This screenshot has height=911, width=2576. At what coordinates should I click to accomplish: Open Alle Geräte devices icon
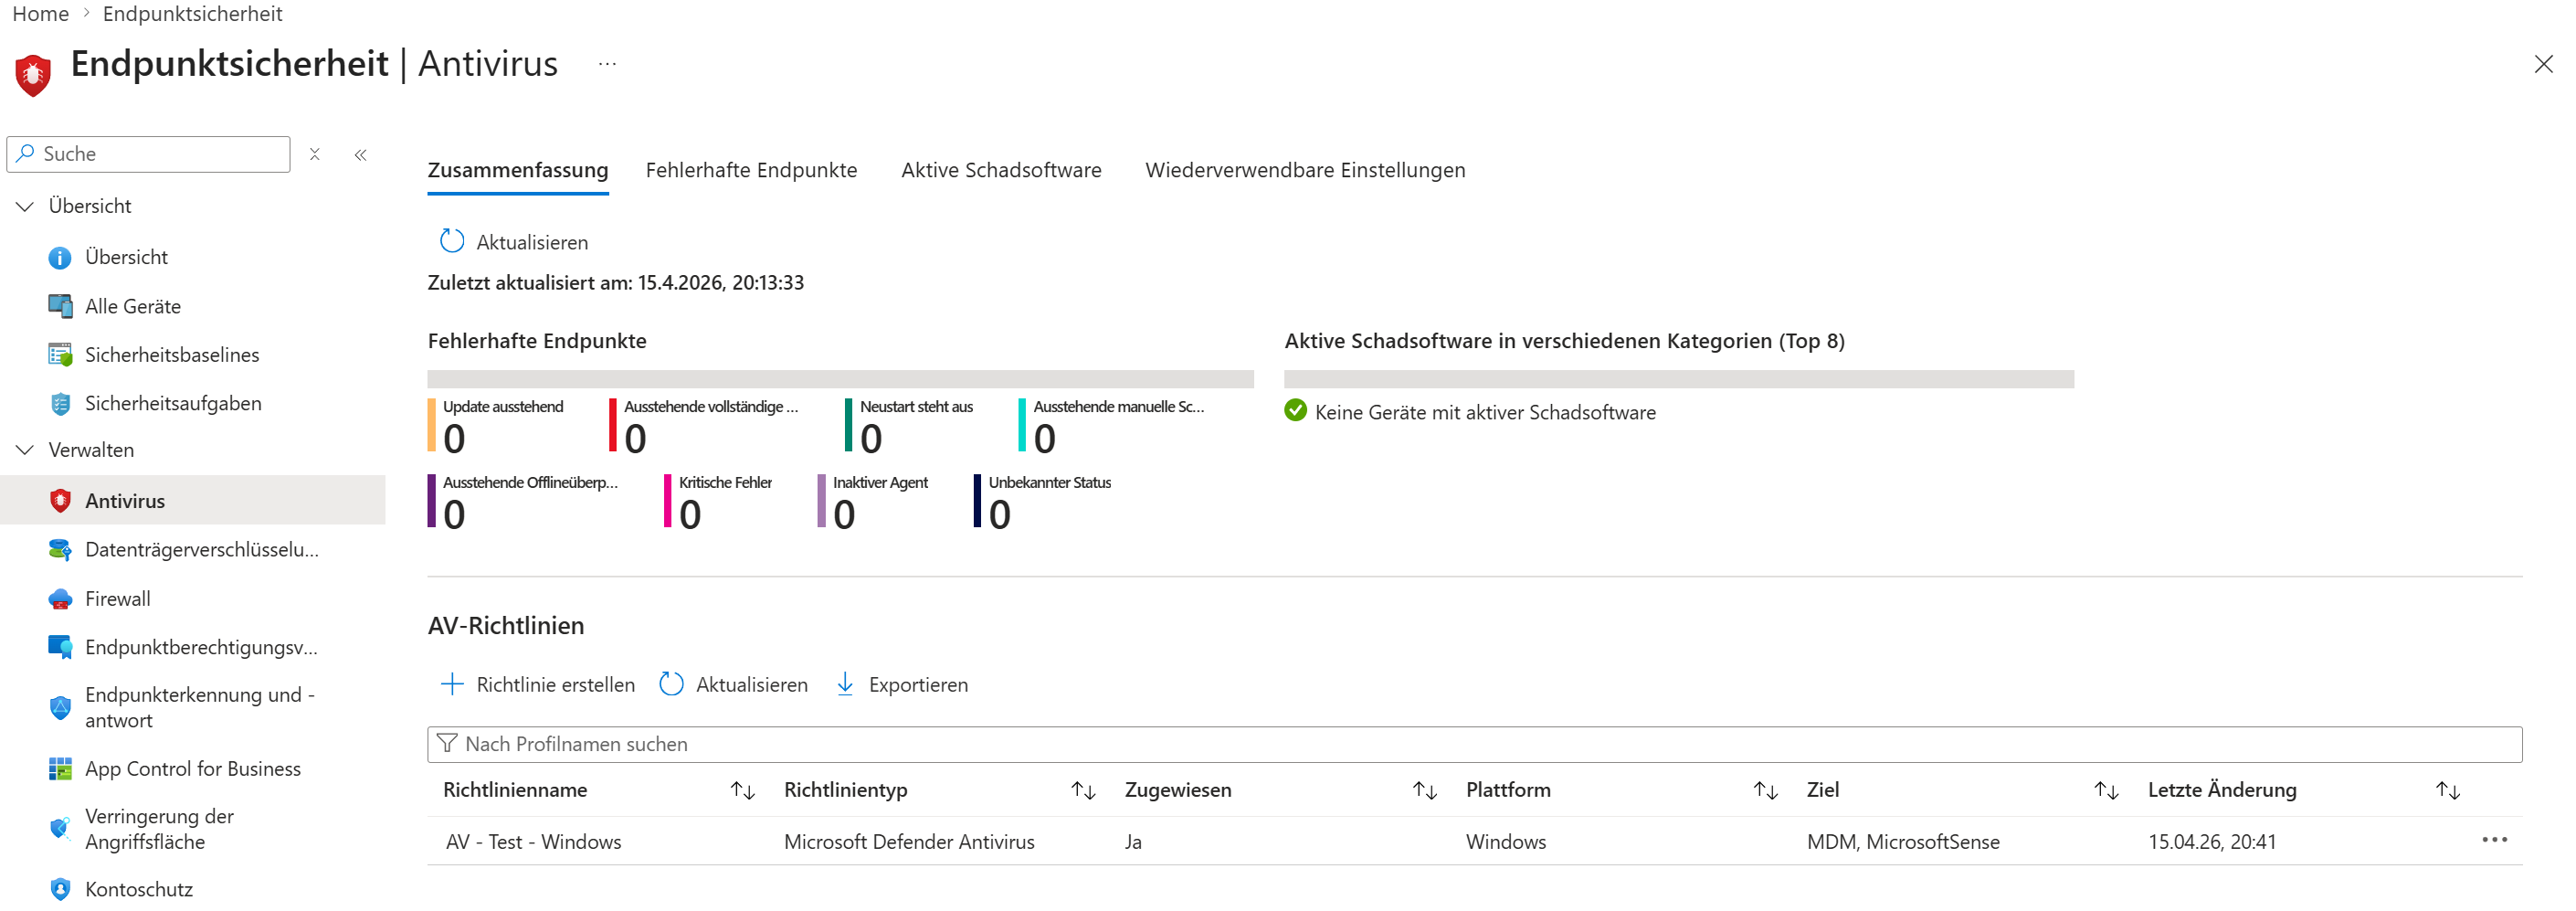coord(60,306)
